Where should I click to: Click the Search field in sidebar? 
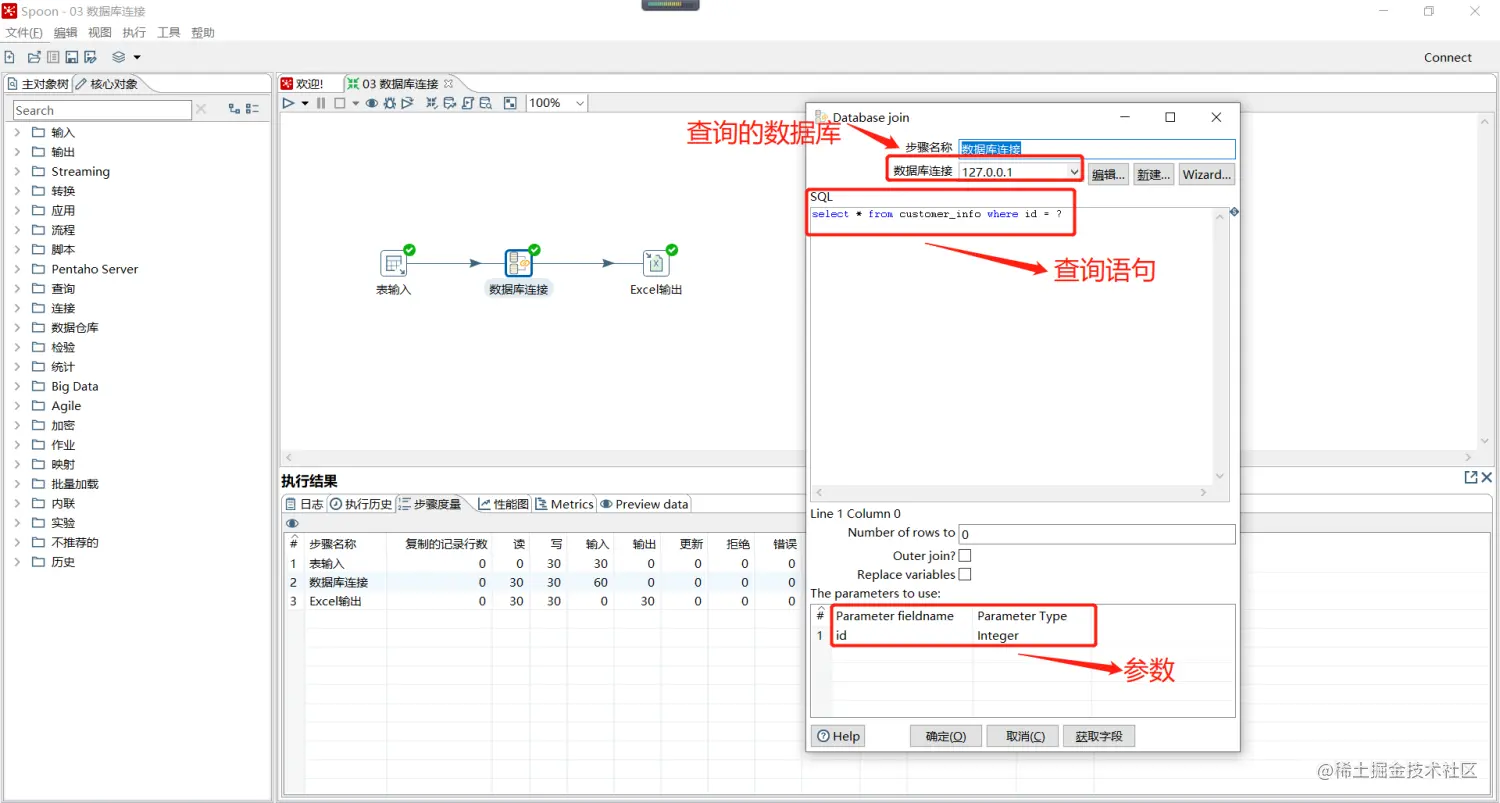click(x=102, y=110)
